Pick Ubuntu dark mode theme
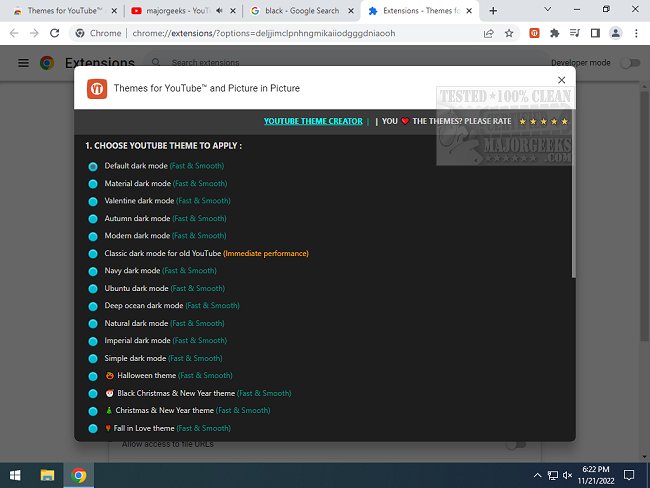 click(93, 289)
